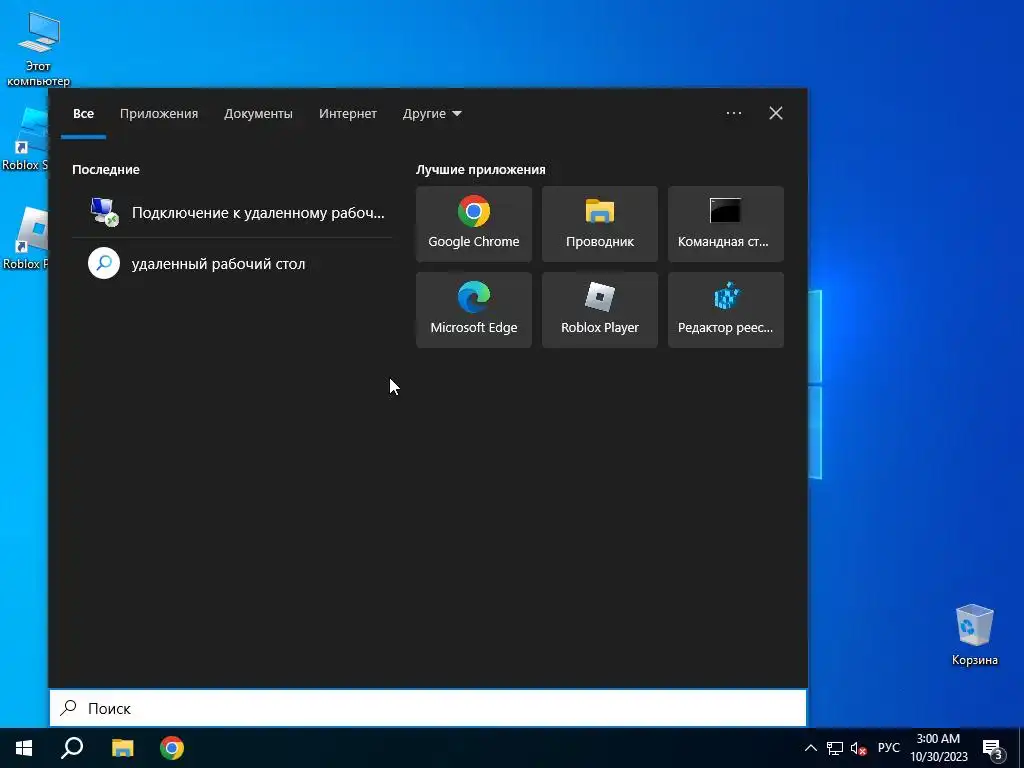
Task: Switch to Приложения tab
Action: click(159, 114)
